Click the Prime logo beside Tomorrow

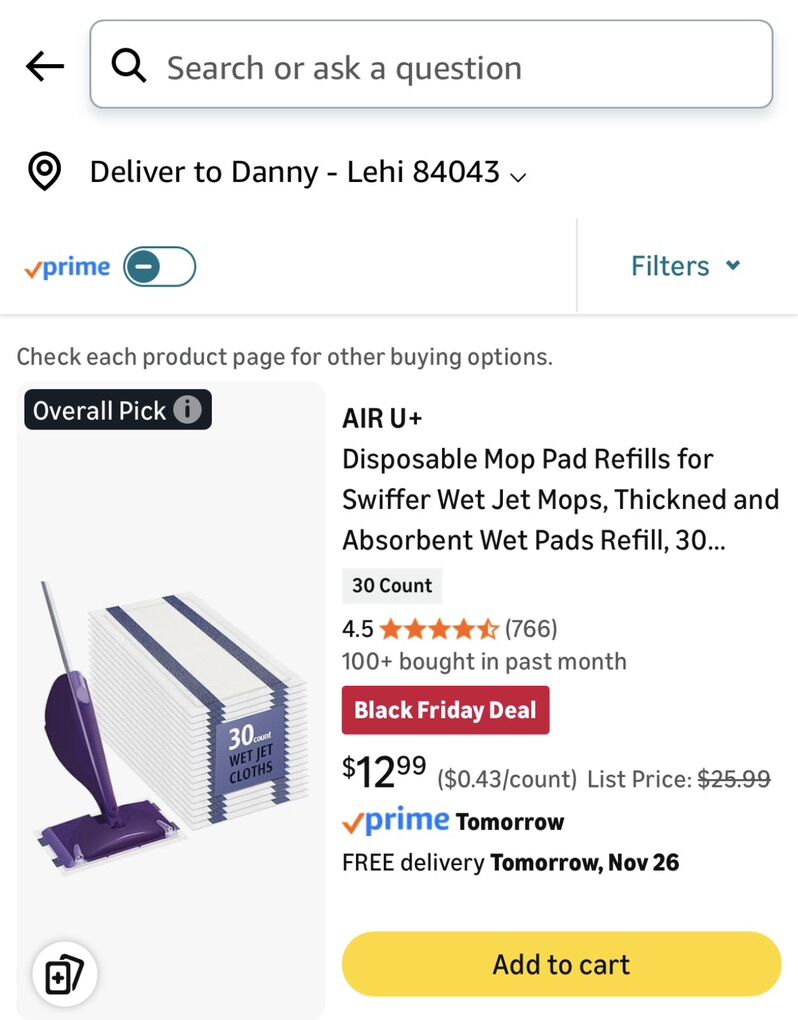(x=396, y=822)
